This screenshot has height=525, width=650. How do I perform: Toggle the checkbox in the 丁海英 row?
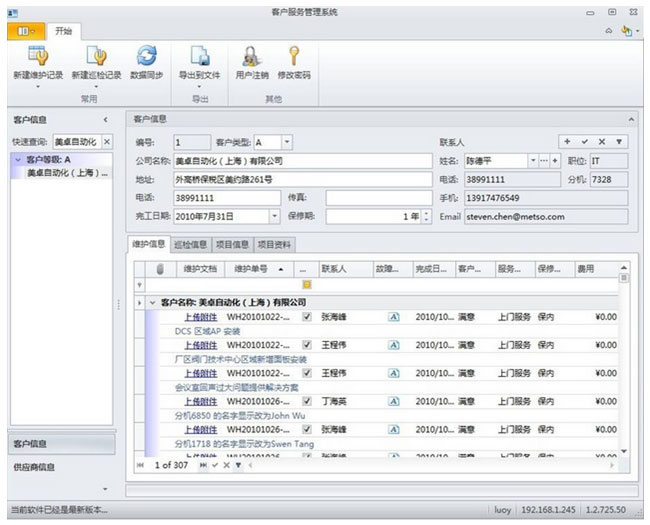307,401
